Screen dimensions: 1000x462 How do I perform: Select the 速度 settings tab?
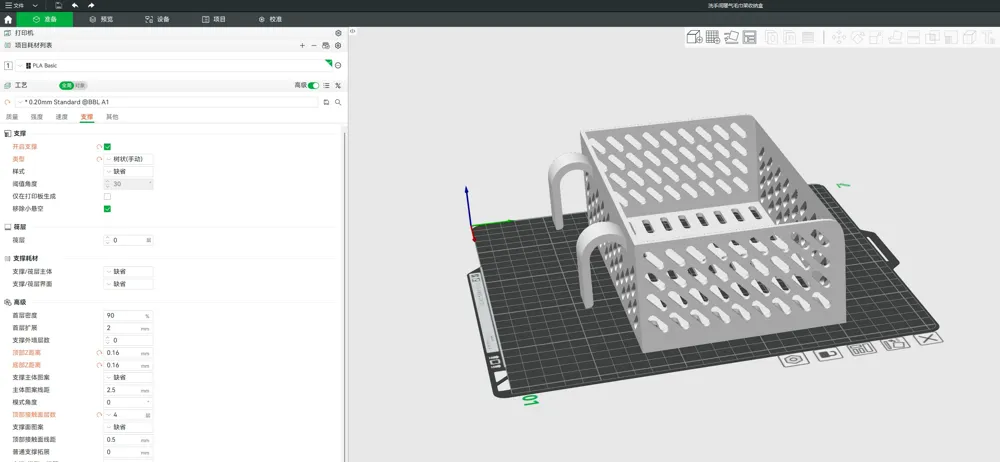(62, 117)
